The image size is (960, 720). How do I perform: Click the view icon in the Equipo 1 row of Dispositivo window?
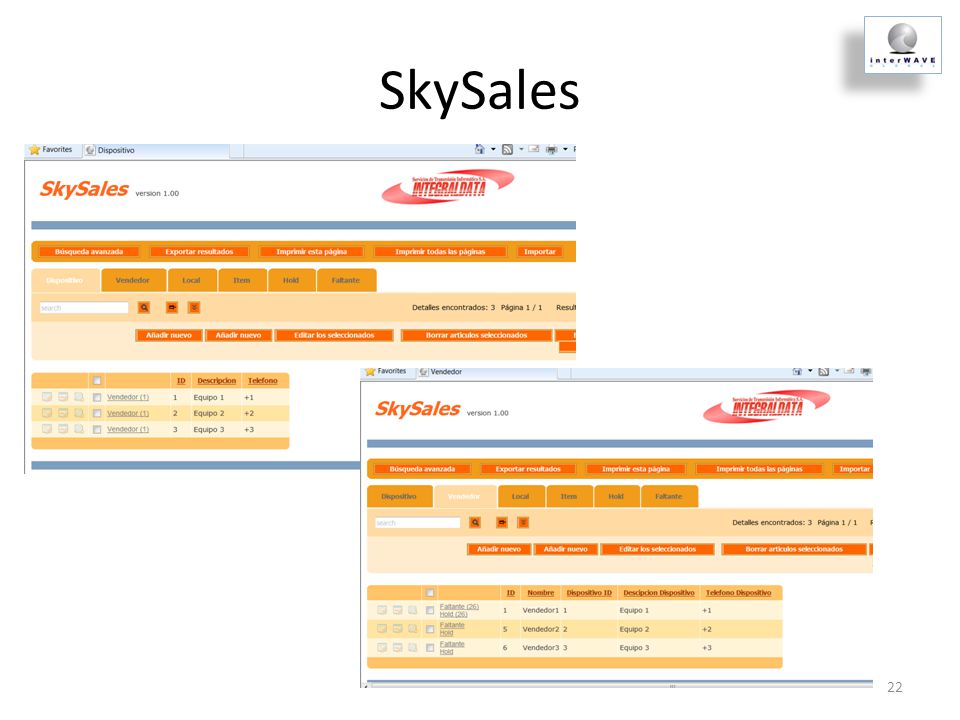[79, 397]
